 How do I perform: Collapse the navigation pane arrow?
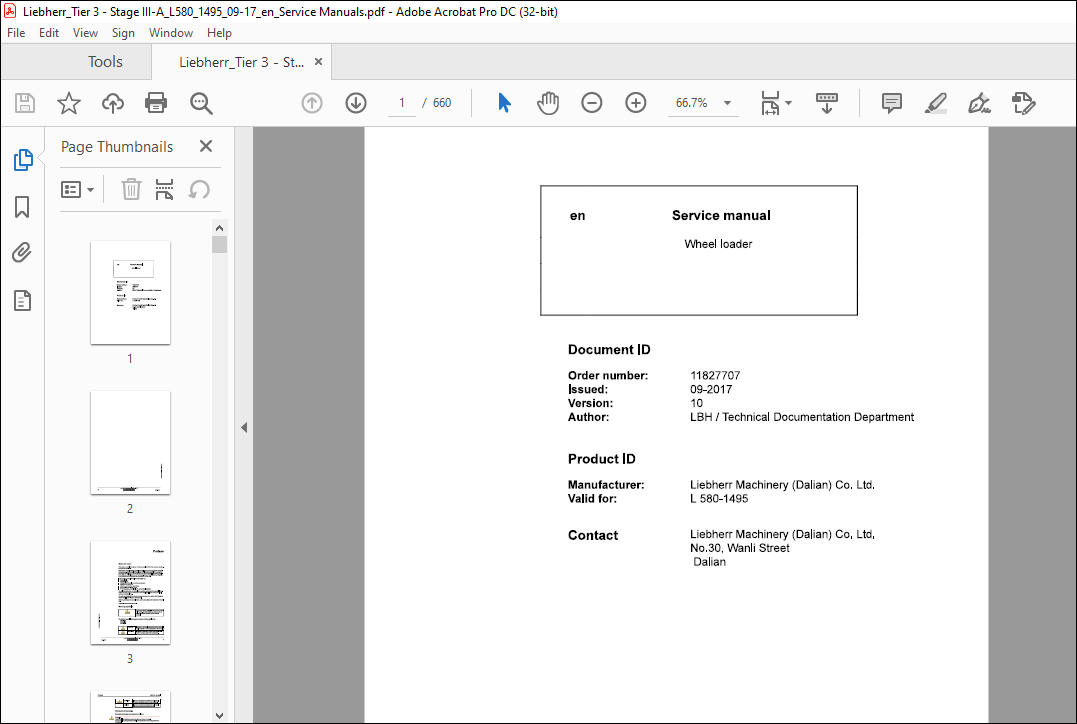coord(244,427)
